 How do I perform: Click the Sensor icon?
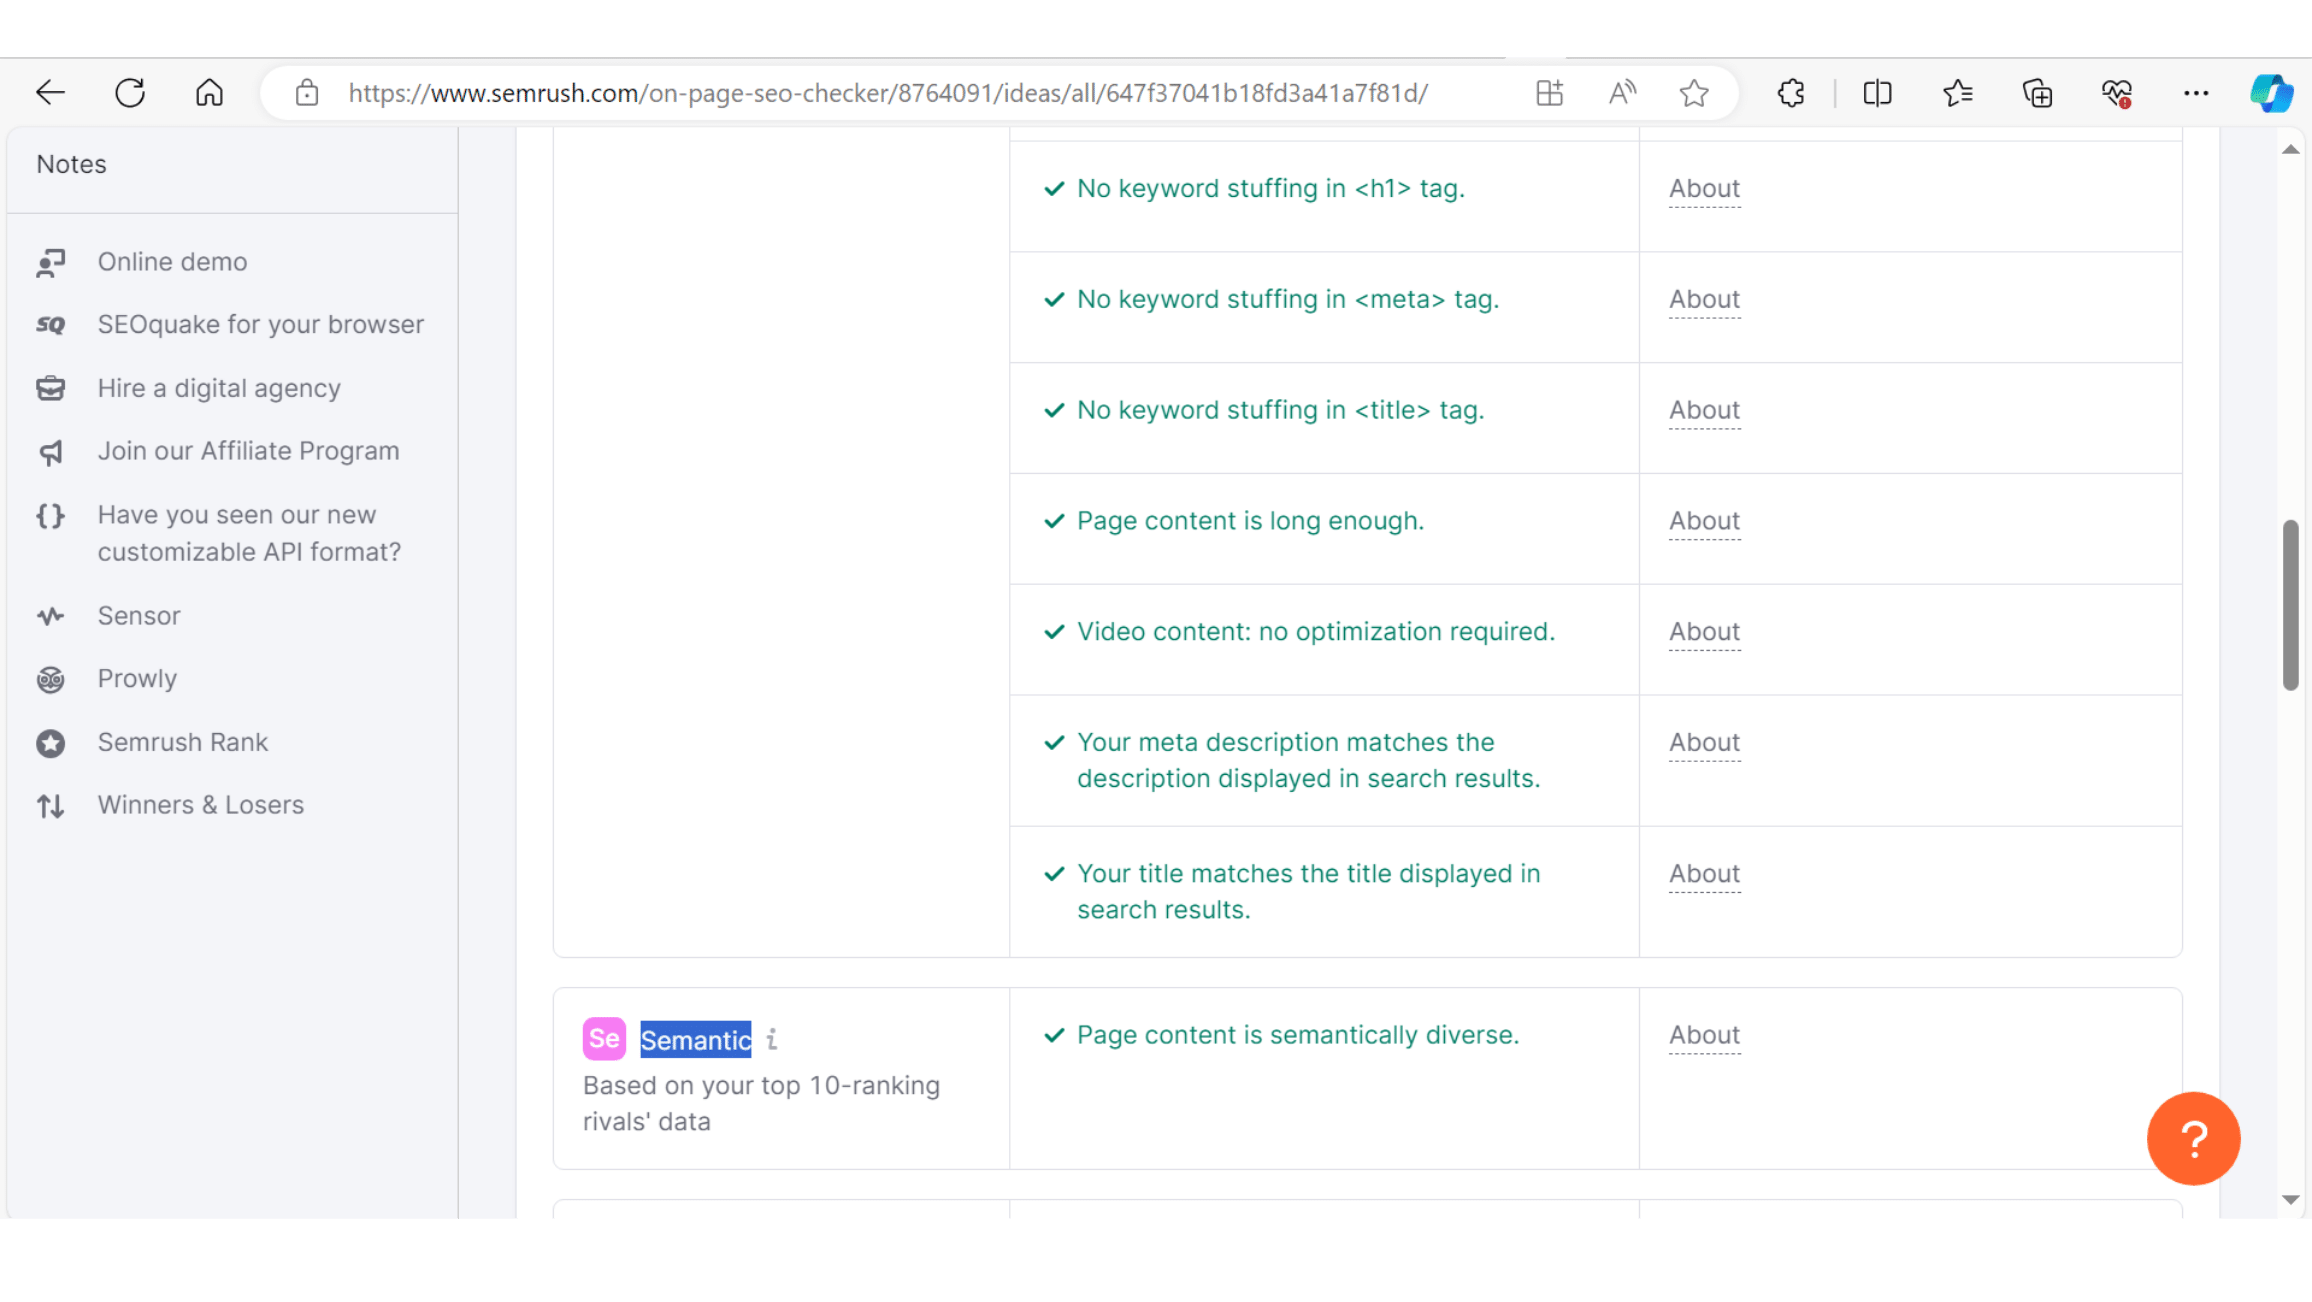[49, 616]
